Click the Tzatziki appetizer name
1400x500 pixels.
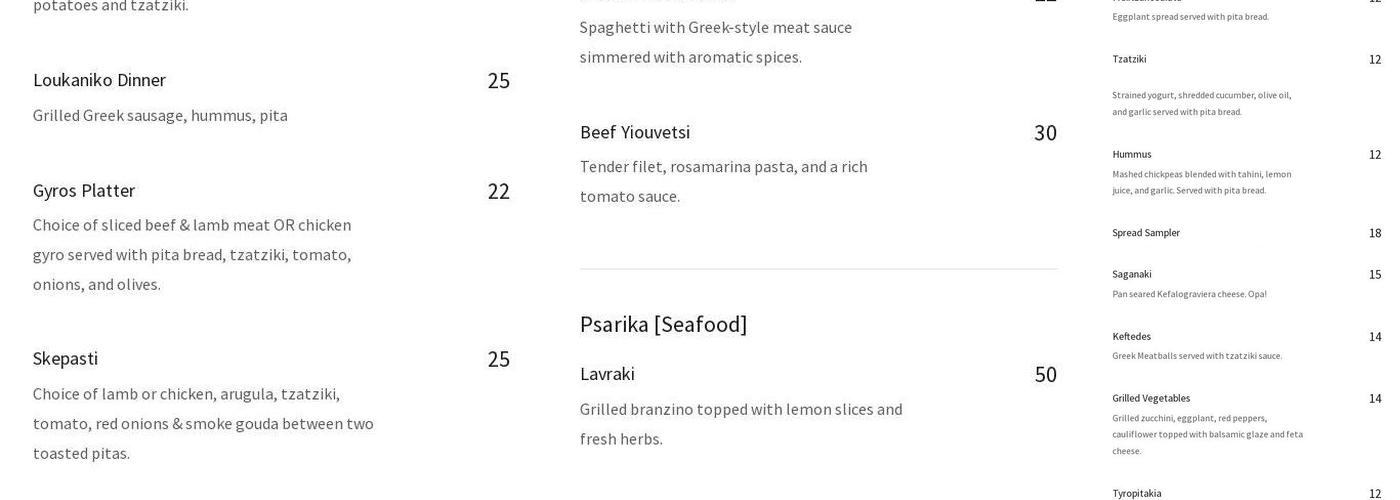pyautogui.click(x=1129, y=59)
